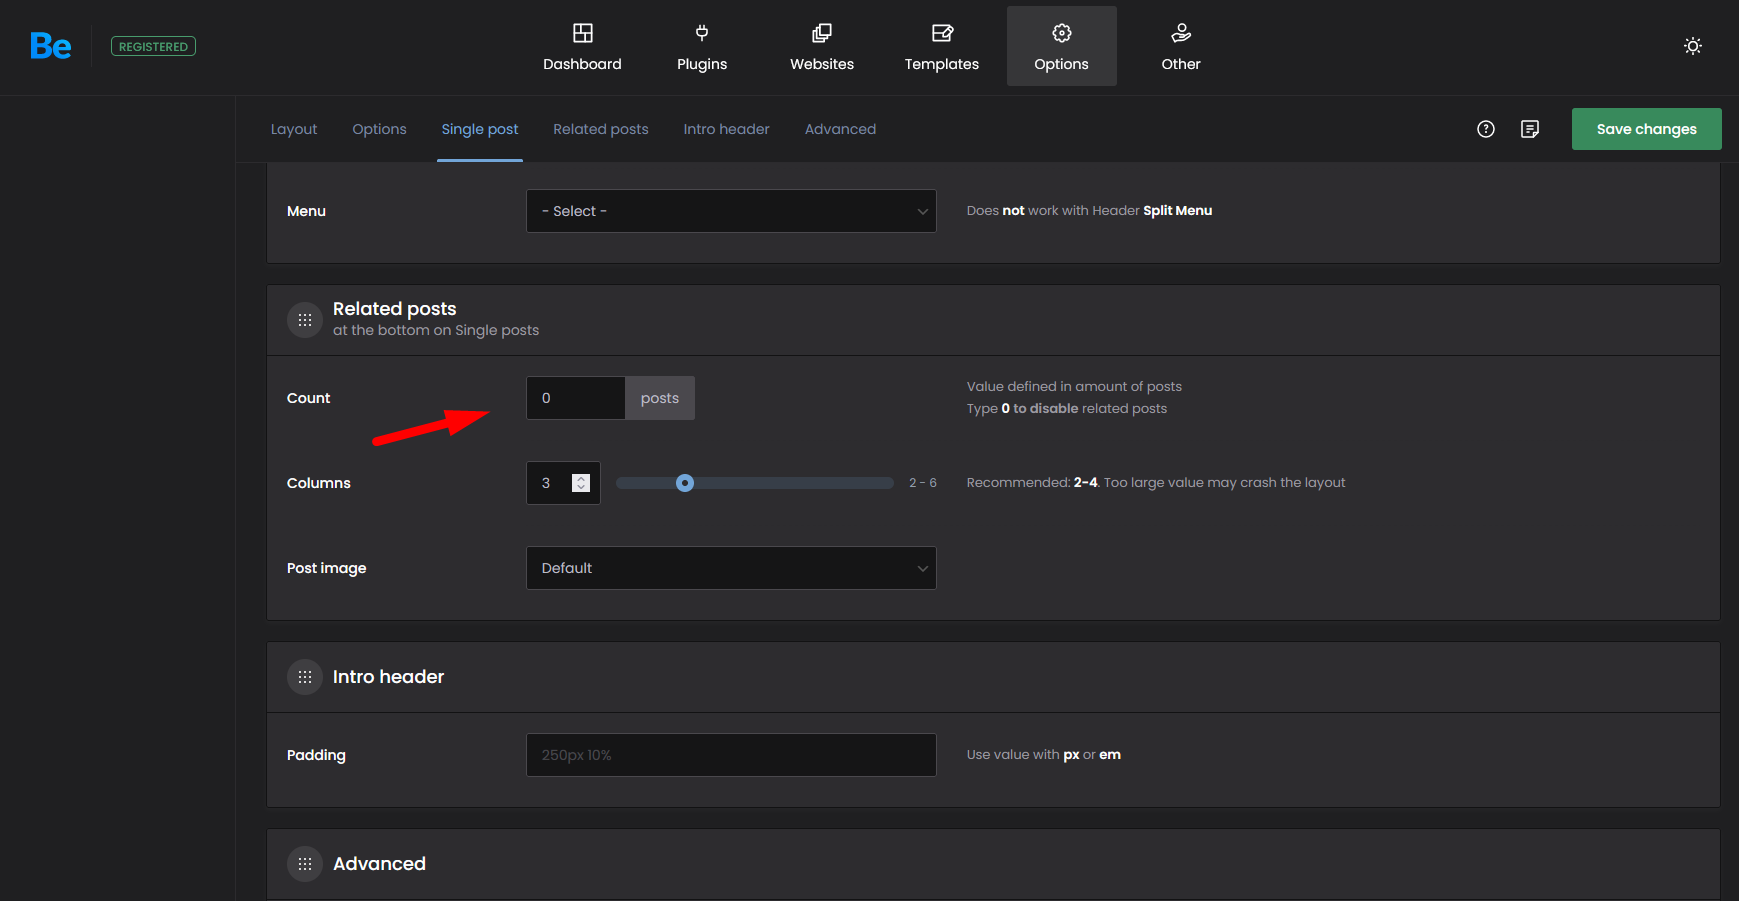The image size is (1739, 901).
Task: Toggle light mode with the sun icon
Action: tap(1693, 46)
